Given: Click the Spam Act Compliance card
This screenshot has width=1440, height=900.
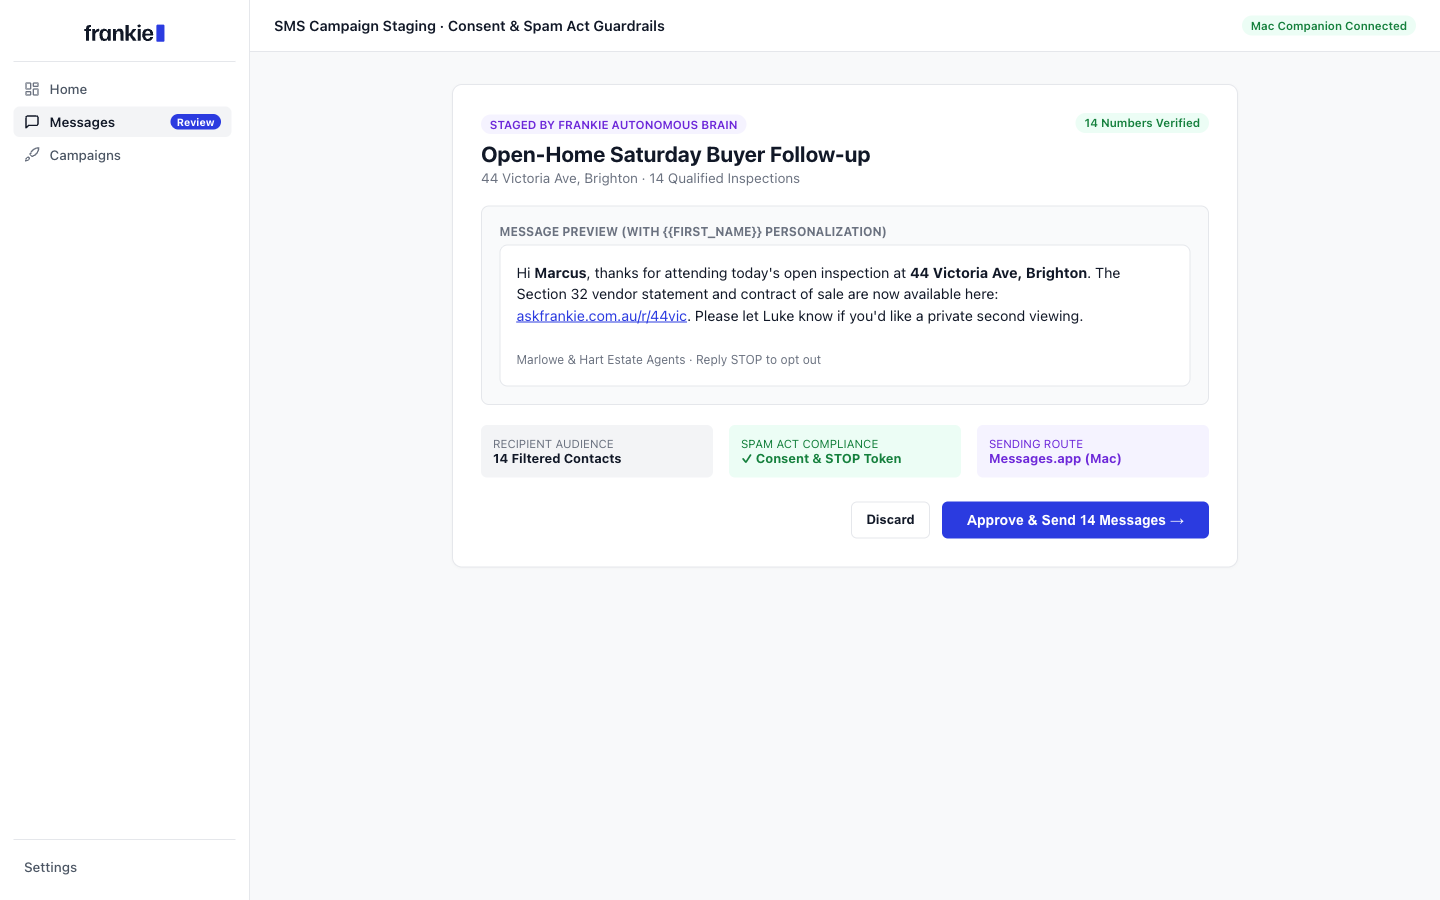Looking at the screenshot, I should 845,451.
